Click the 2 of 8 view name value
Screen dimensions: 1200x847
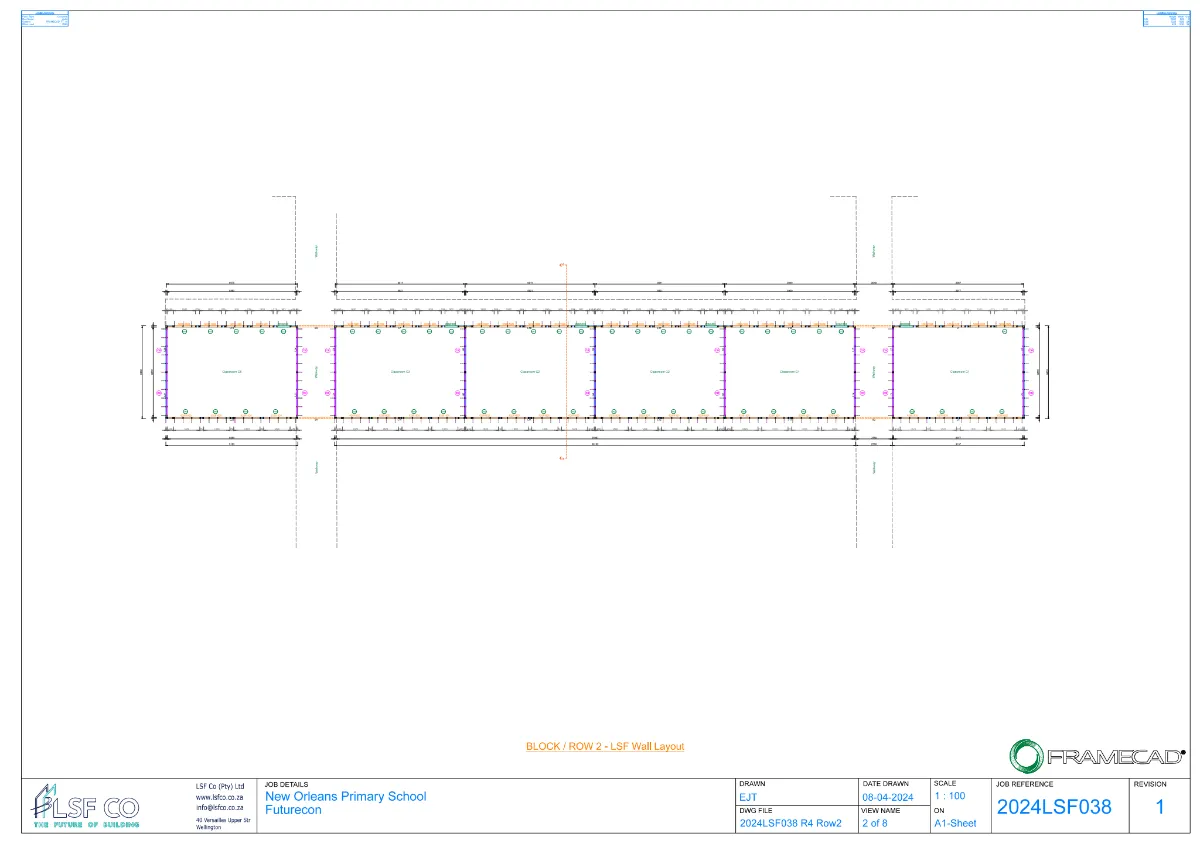point(874,824)
